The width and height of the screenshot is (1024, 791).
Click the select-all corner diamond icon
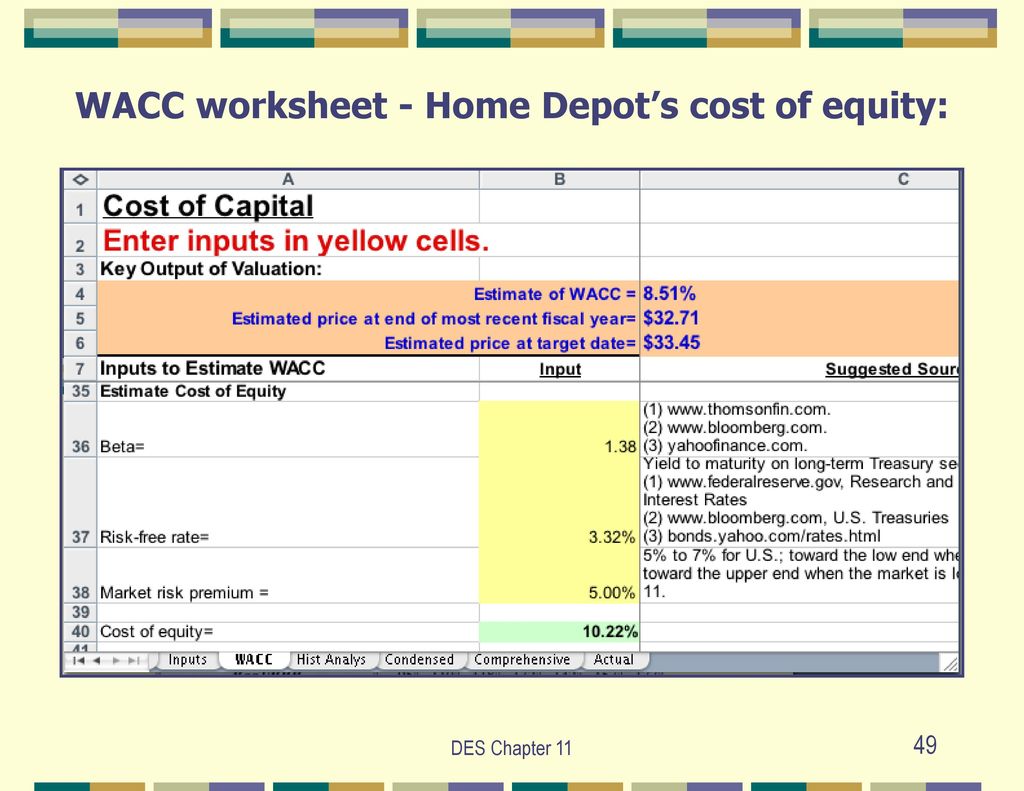coord(80,180)
